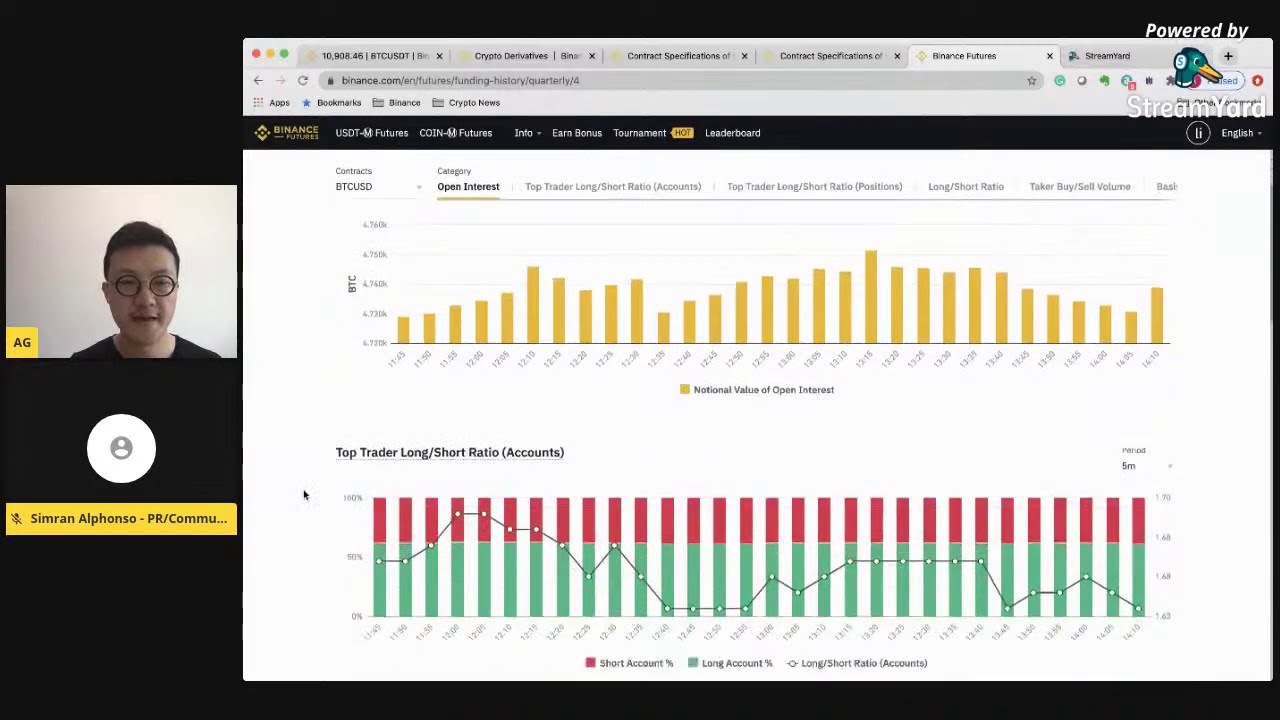Select Top Trader Long/Short Ratio (Positions) tab
The image size is (1280, 720).
[x=814, y=187]
